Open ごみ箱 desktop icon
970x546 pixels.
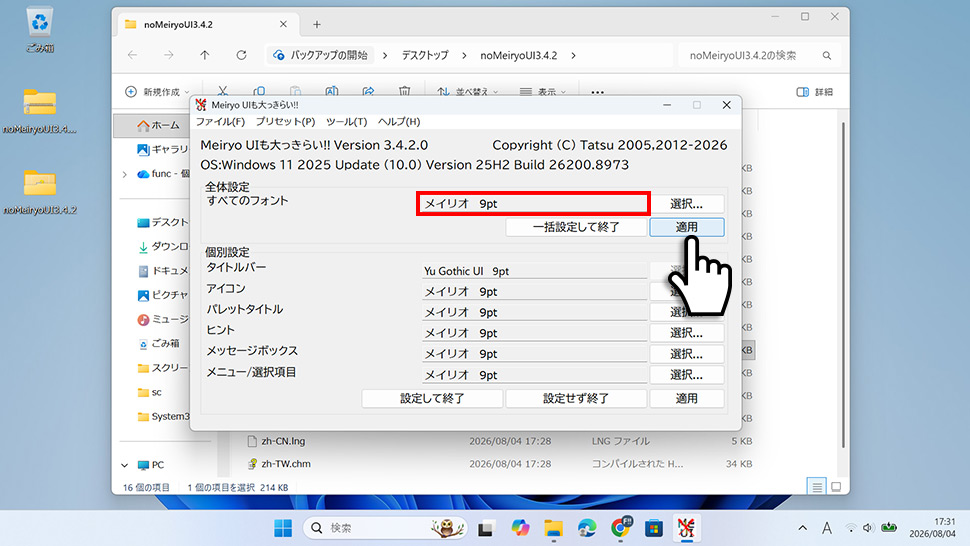pyautogui.click(x=40, y=30)
